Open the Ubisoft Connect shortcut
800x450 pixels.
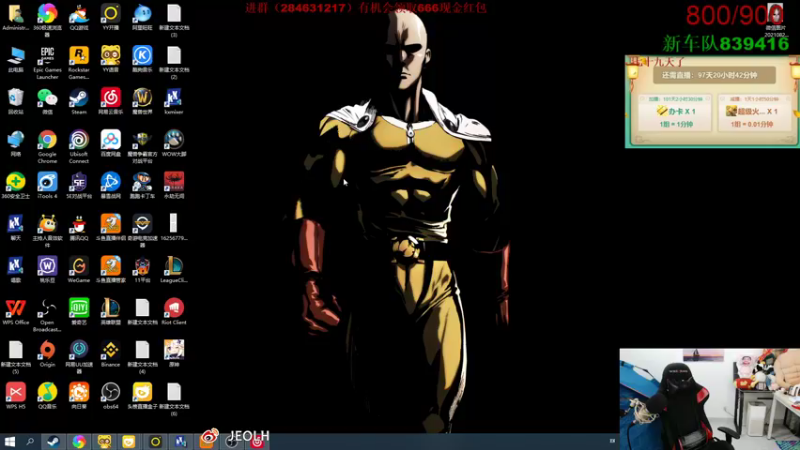79,147
